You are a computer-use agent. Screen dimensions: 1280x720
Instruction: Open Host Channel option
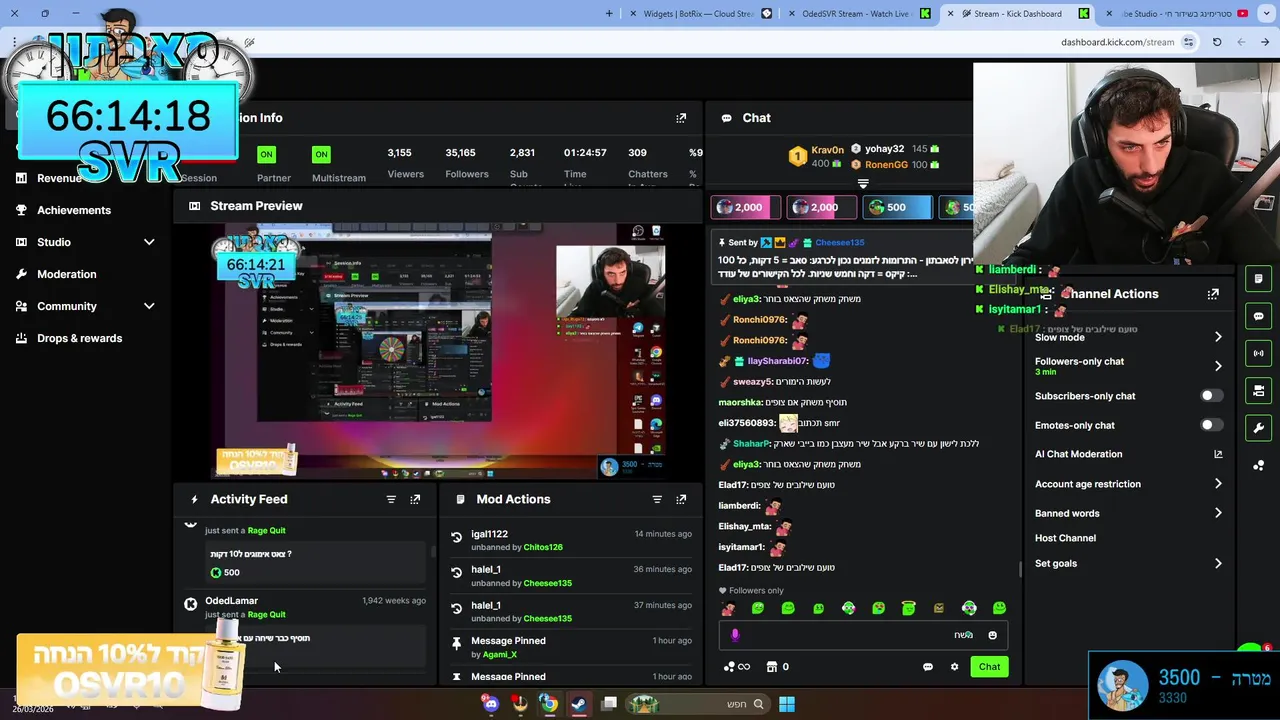(x=1065, y=538)
